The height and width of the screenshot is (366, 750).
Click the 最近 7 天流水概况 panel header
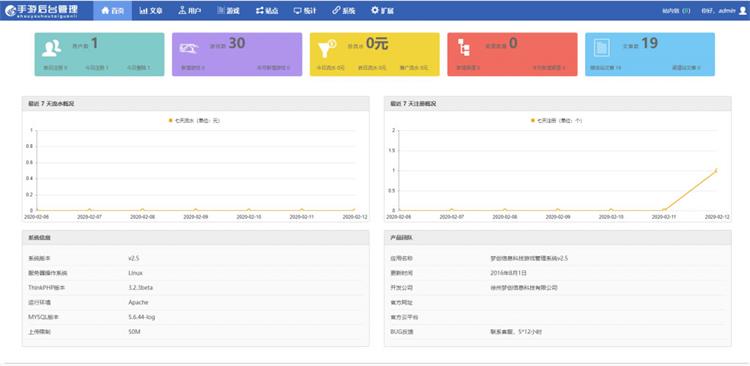click(x=195, y=103)
